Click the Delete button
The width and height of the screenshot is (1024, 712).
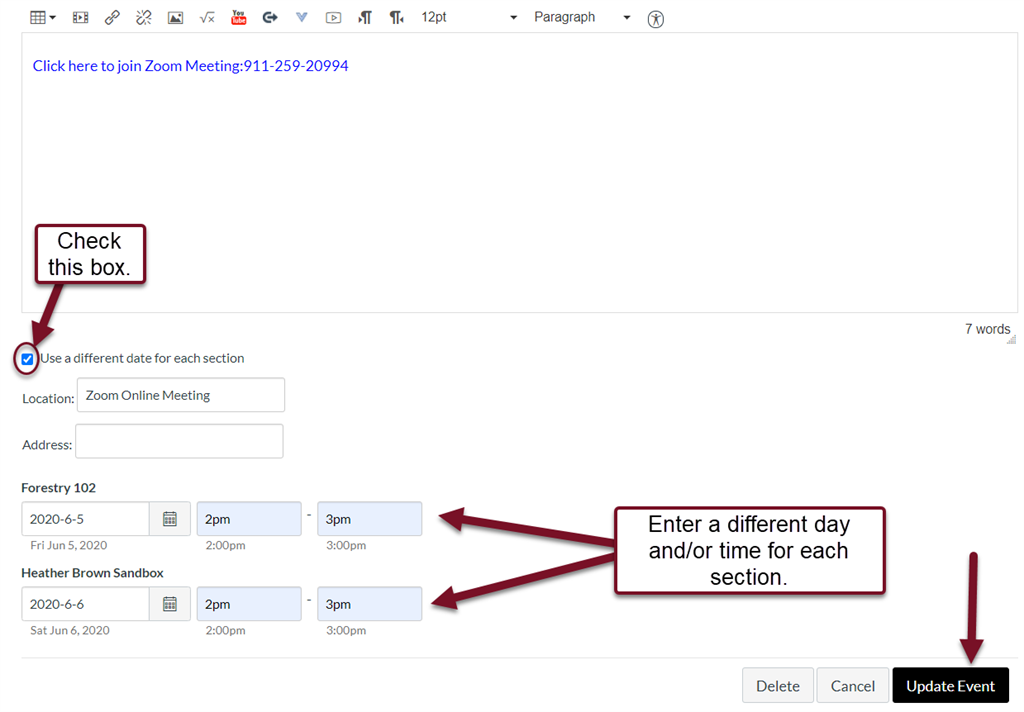777,685
